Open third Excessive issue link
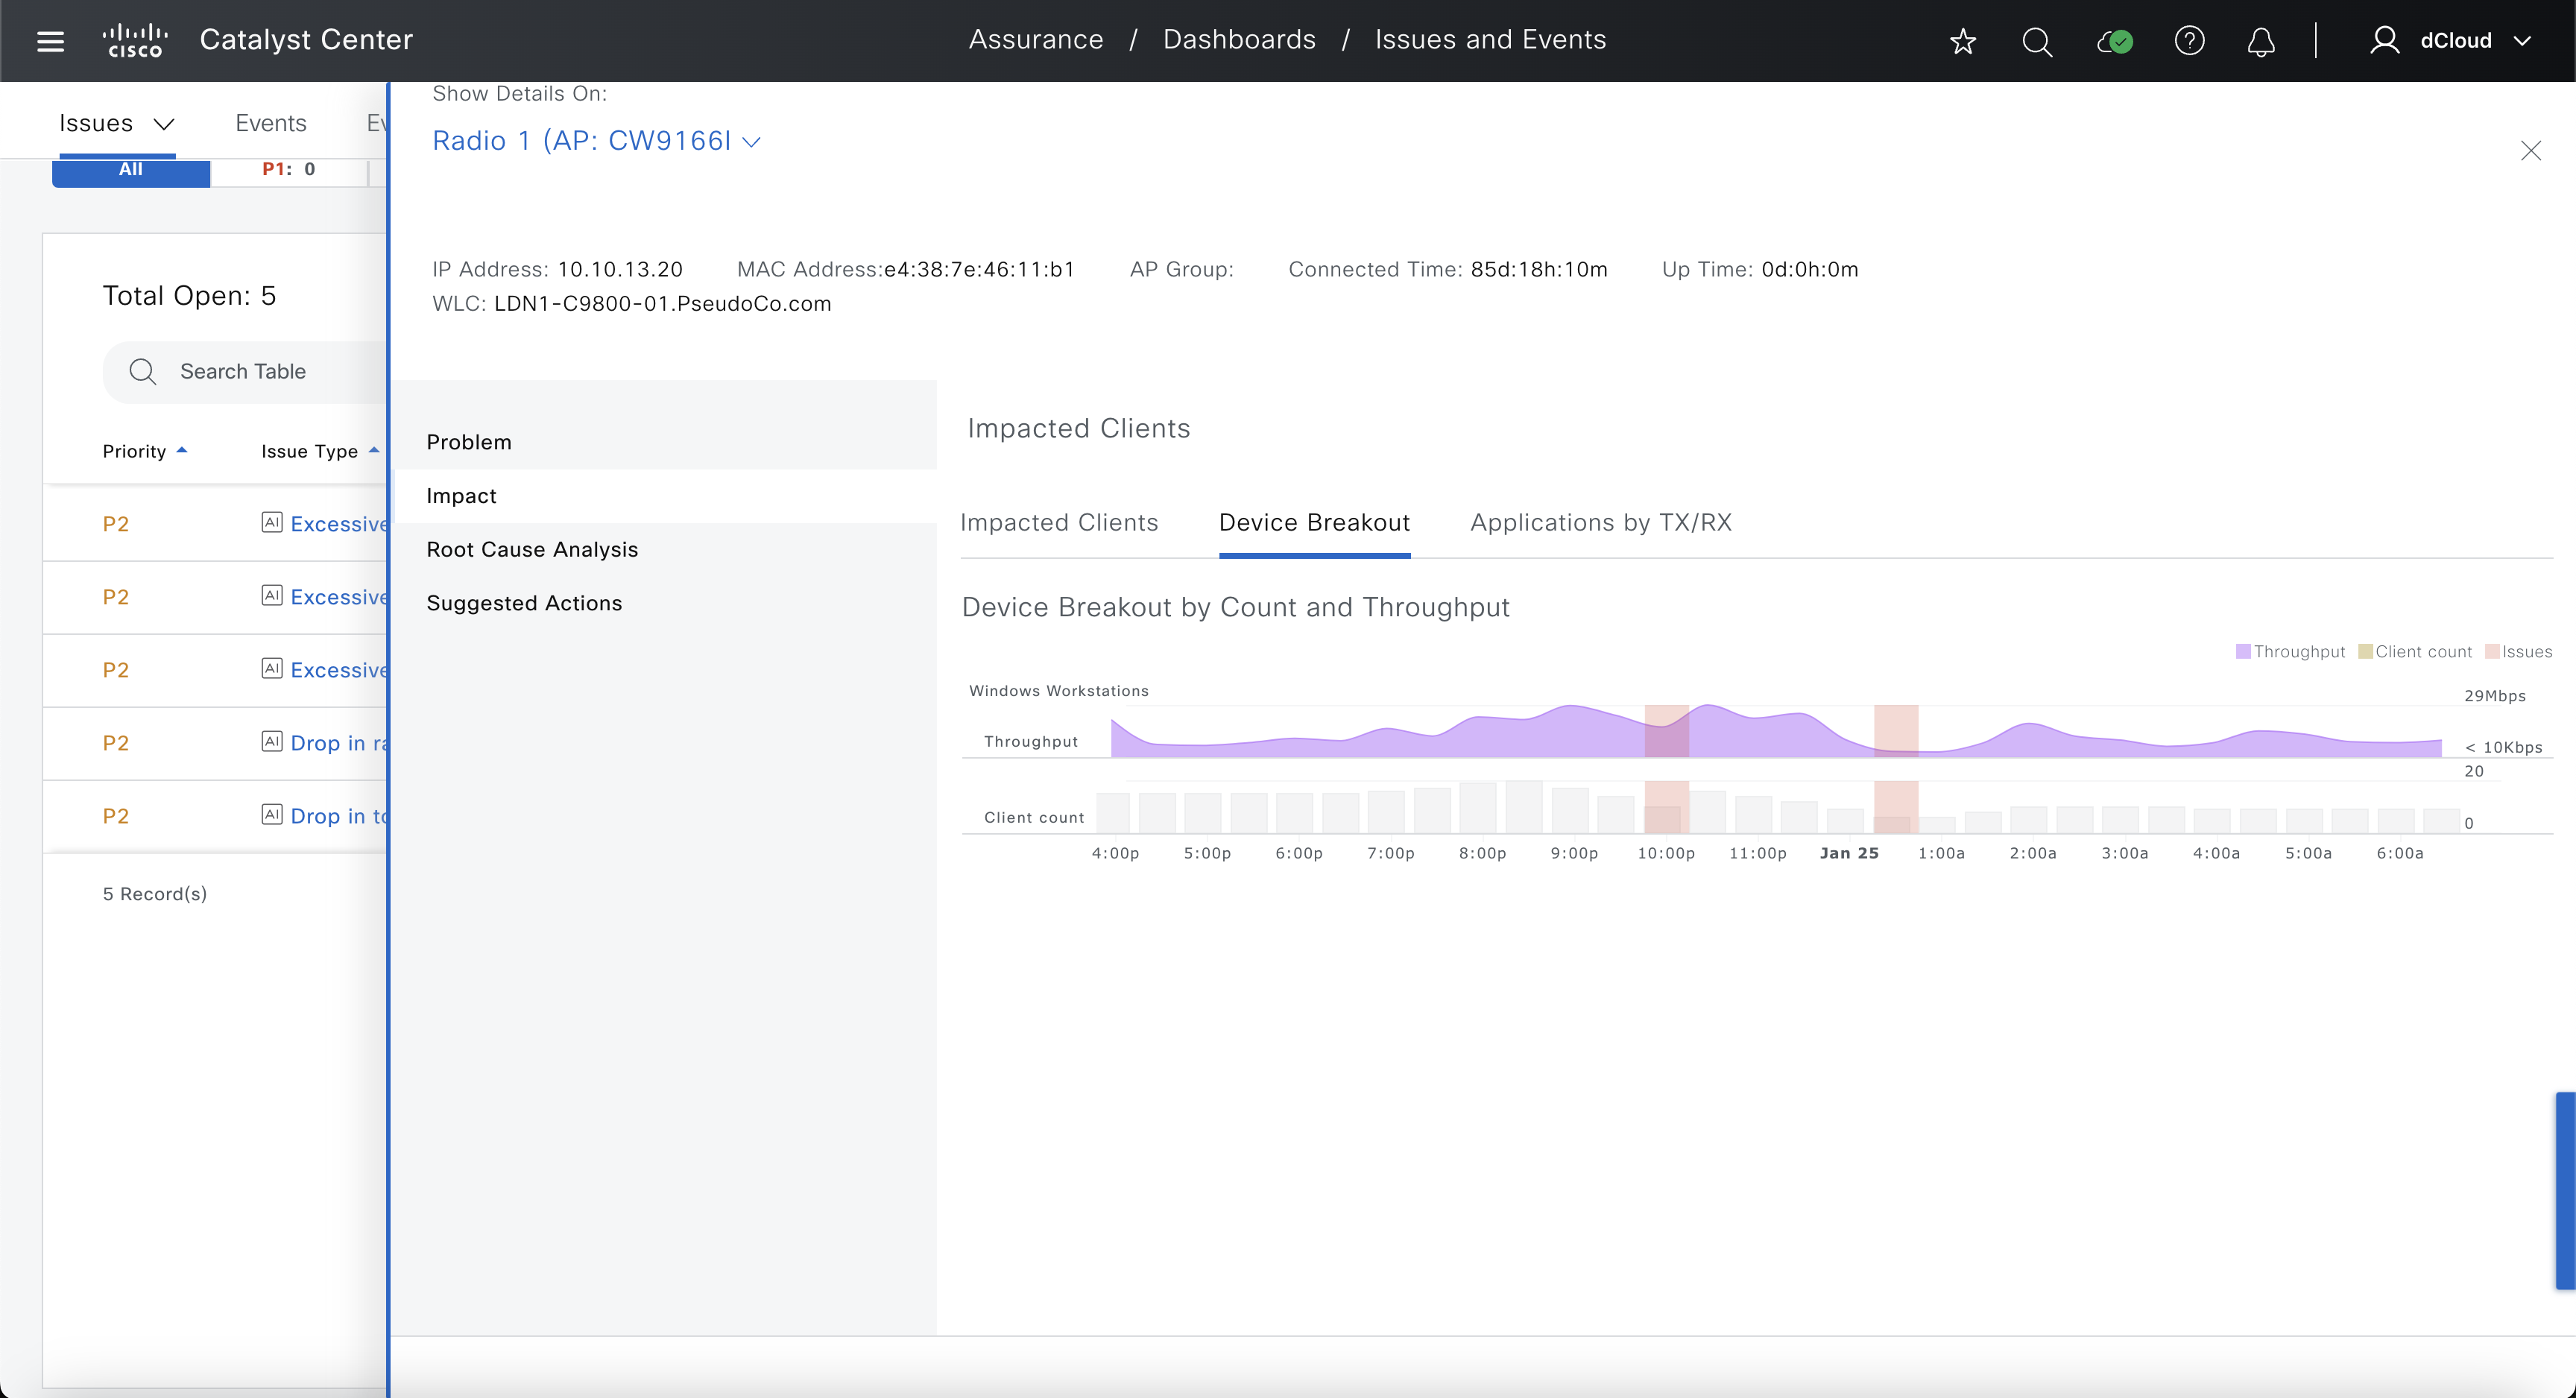The image size is (2576, 1398). [x=338, y=670]
